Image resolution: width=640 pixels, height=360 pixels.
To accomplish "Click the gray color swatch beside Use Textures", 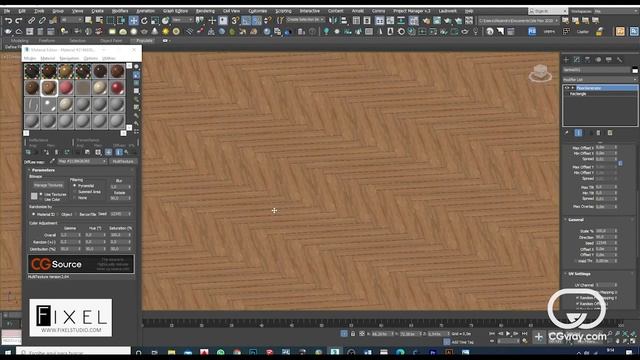I will pyautogui.click(x=34, y=196).
